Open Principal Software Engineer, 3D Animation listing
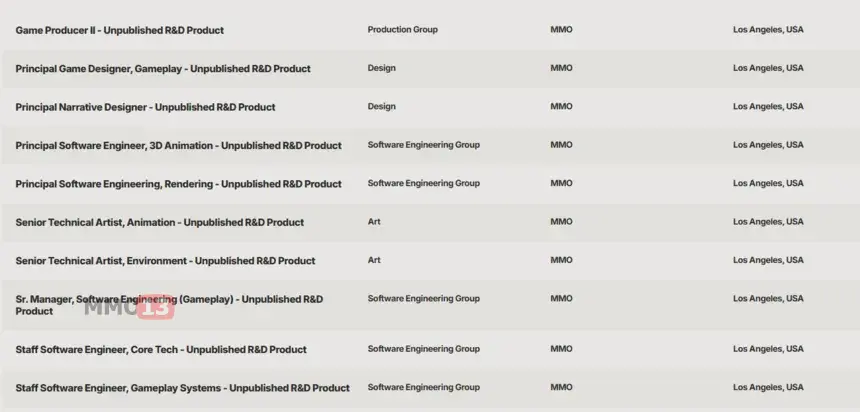This screenshot has height=412, width=860. (x=178, y=146)
